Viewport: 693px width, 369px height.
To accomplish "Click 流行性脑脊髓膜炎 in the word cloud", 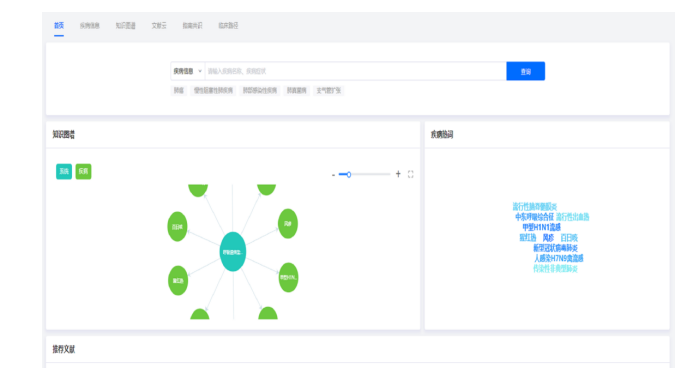I will [535, 207].
